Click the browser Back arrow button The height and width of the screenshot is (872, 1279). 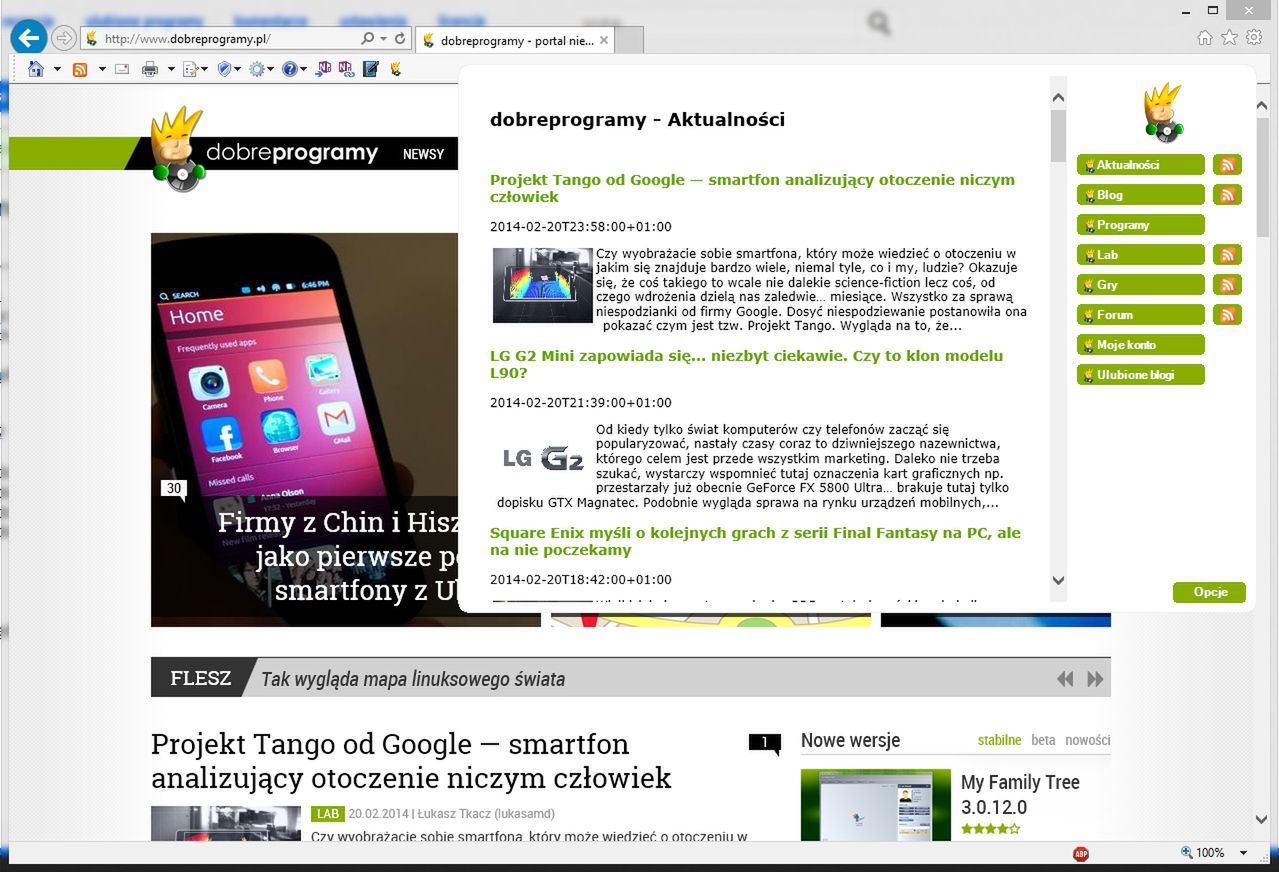click(29, 38)
